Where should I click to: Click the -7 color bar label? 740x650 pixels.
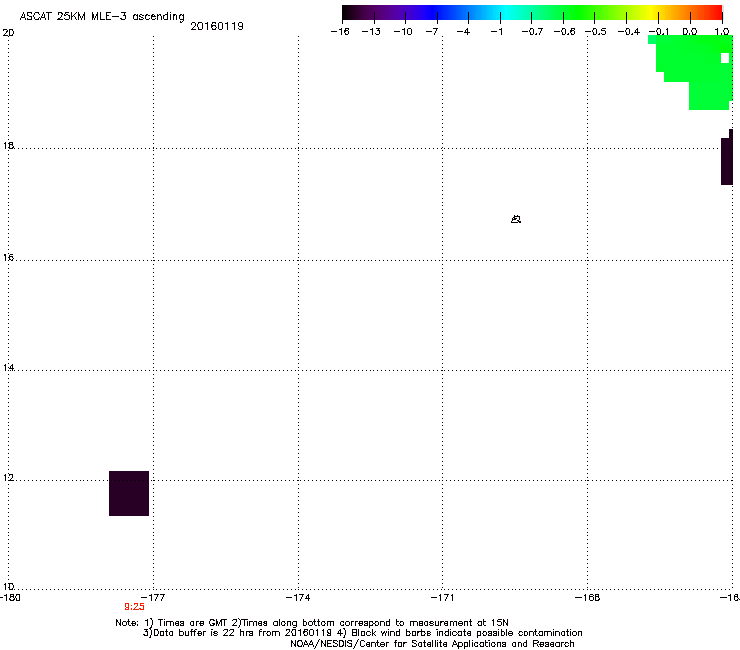[x=432, y=32]
